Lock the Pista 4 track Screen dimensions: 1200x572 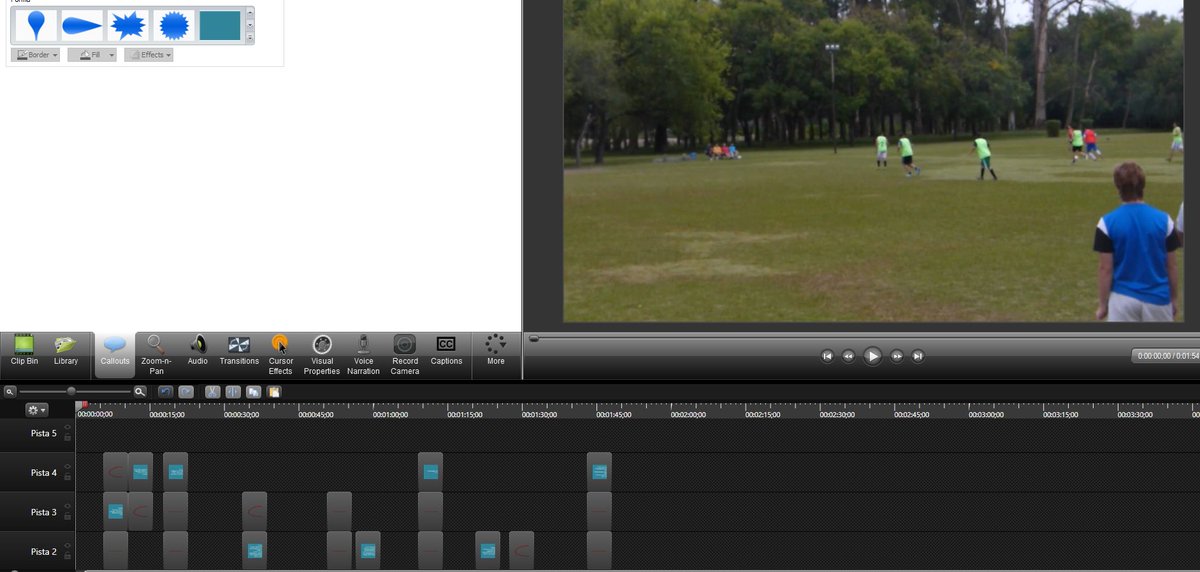pos(67,477)
